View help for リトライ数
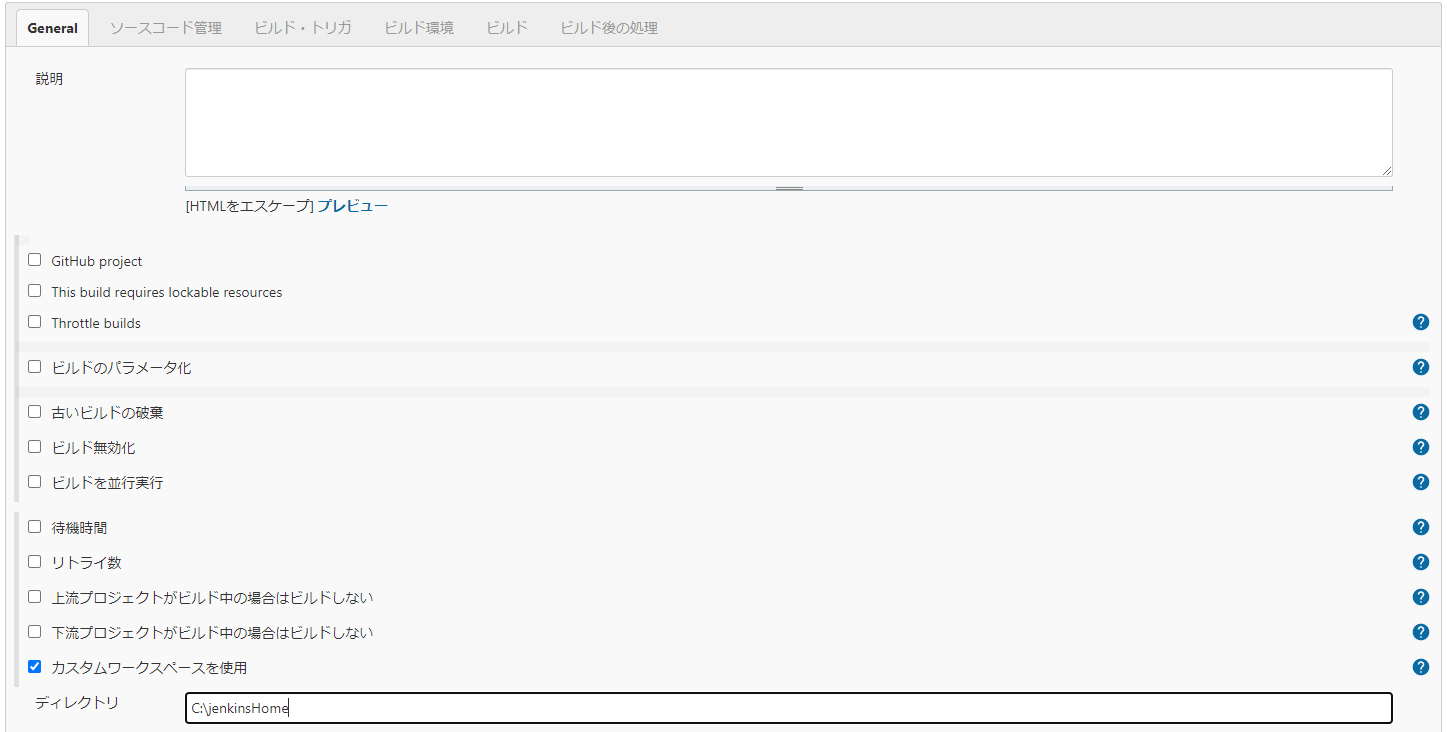The height and width of the screenshot is (732, 1447). [x=1420, y=562]
